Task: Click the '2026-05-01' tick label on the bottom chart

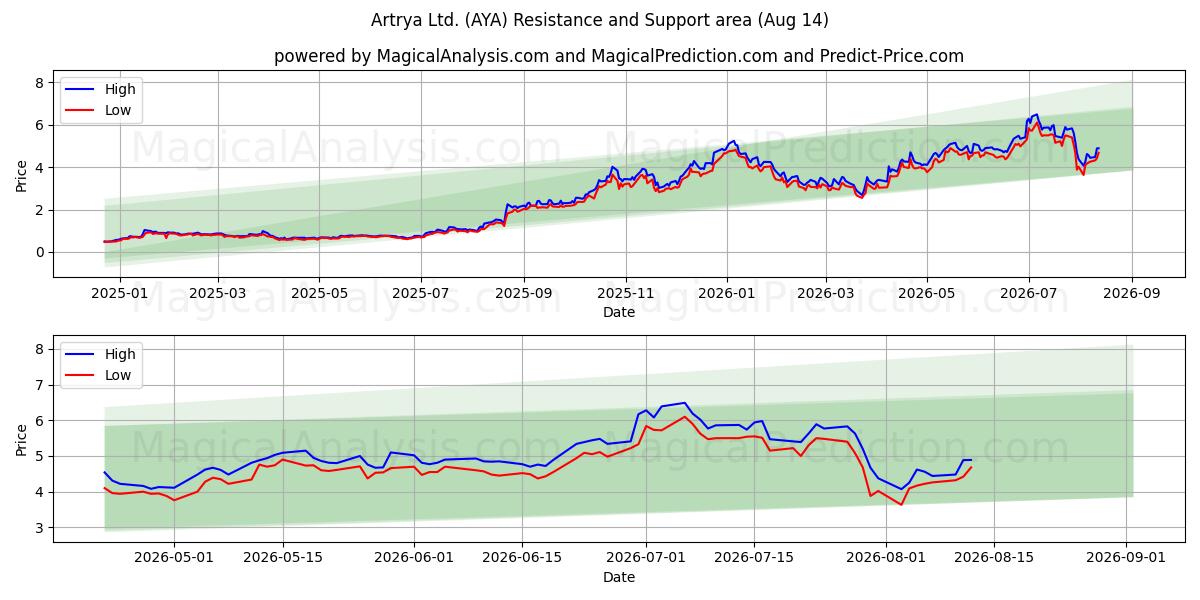Action: 174,559
